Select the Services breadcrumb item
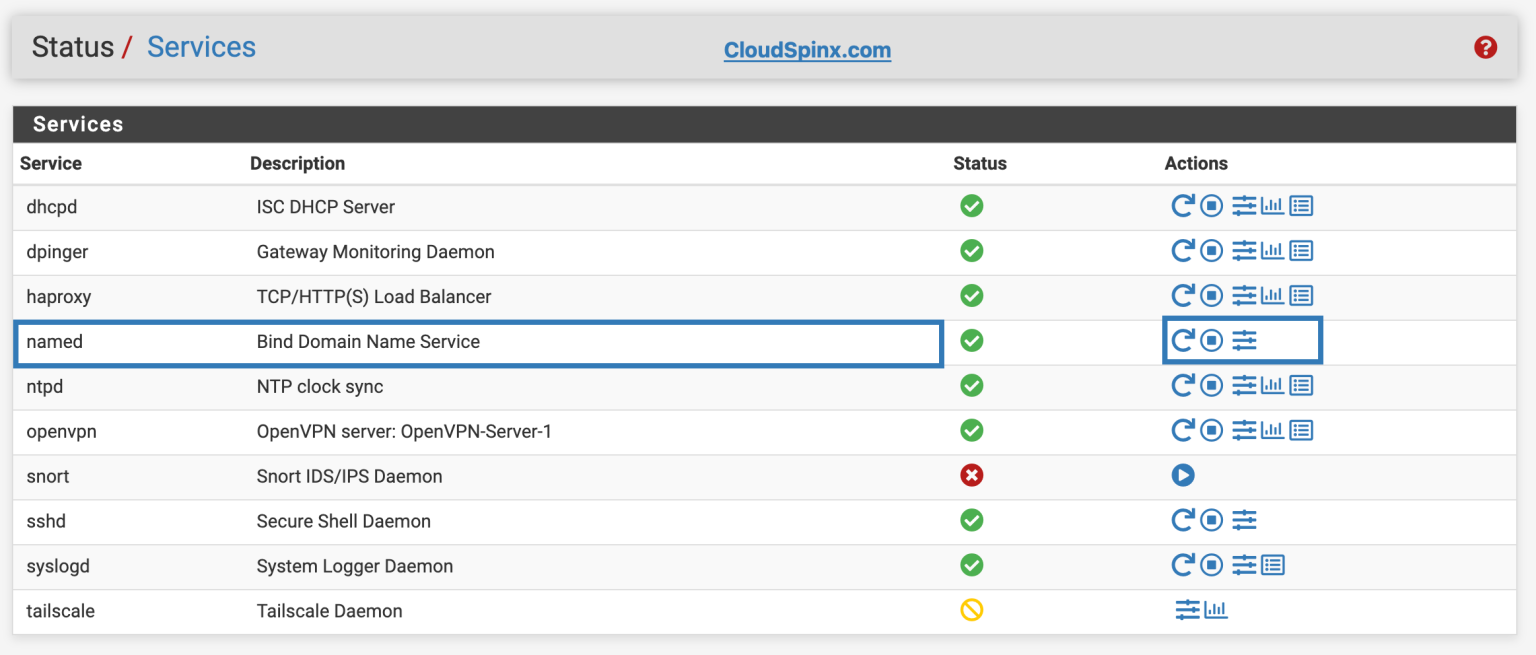 coord(200,46)
